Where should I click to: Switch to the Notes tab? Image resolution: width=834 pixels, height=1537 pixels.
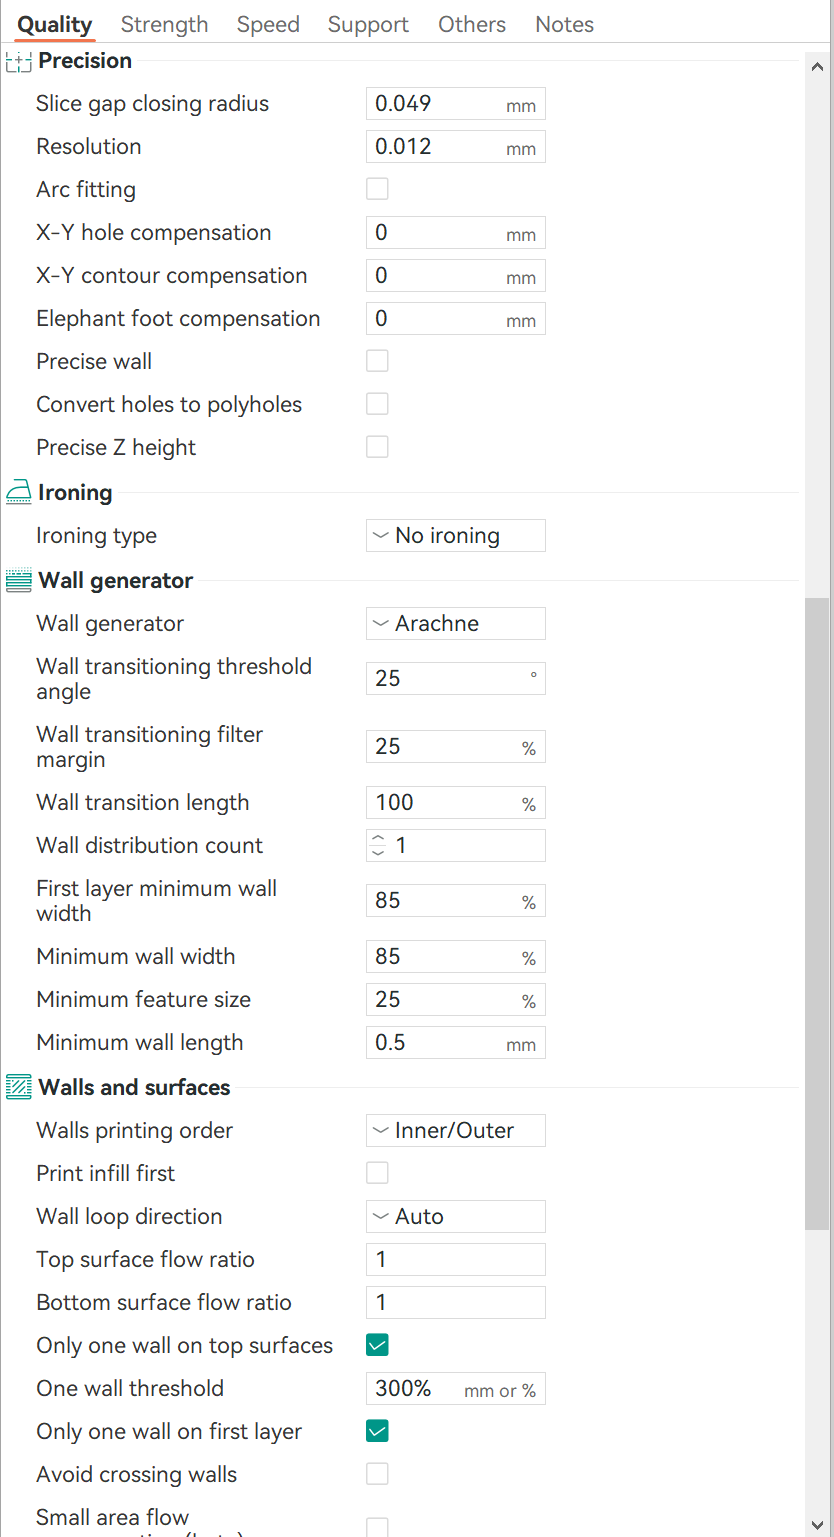565,24
